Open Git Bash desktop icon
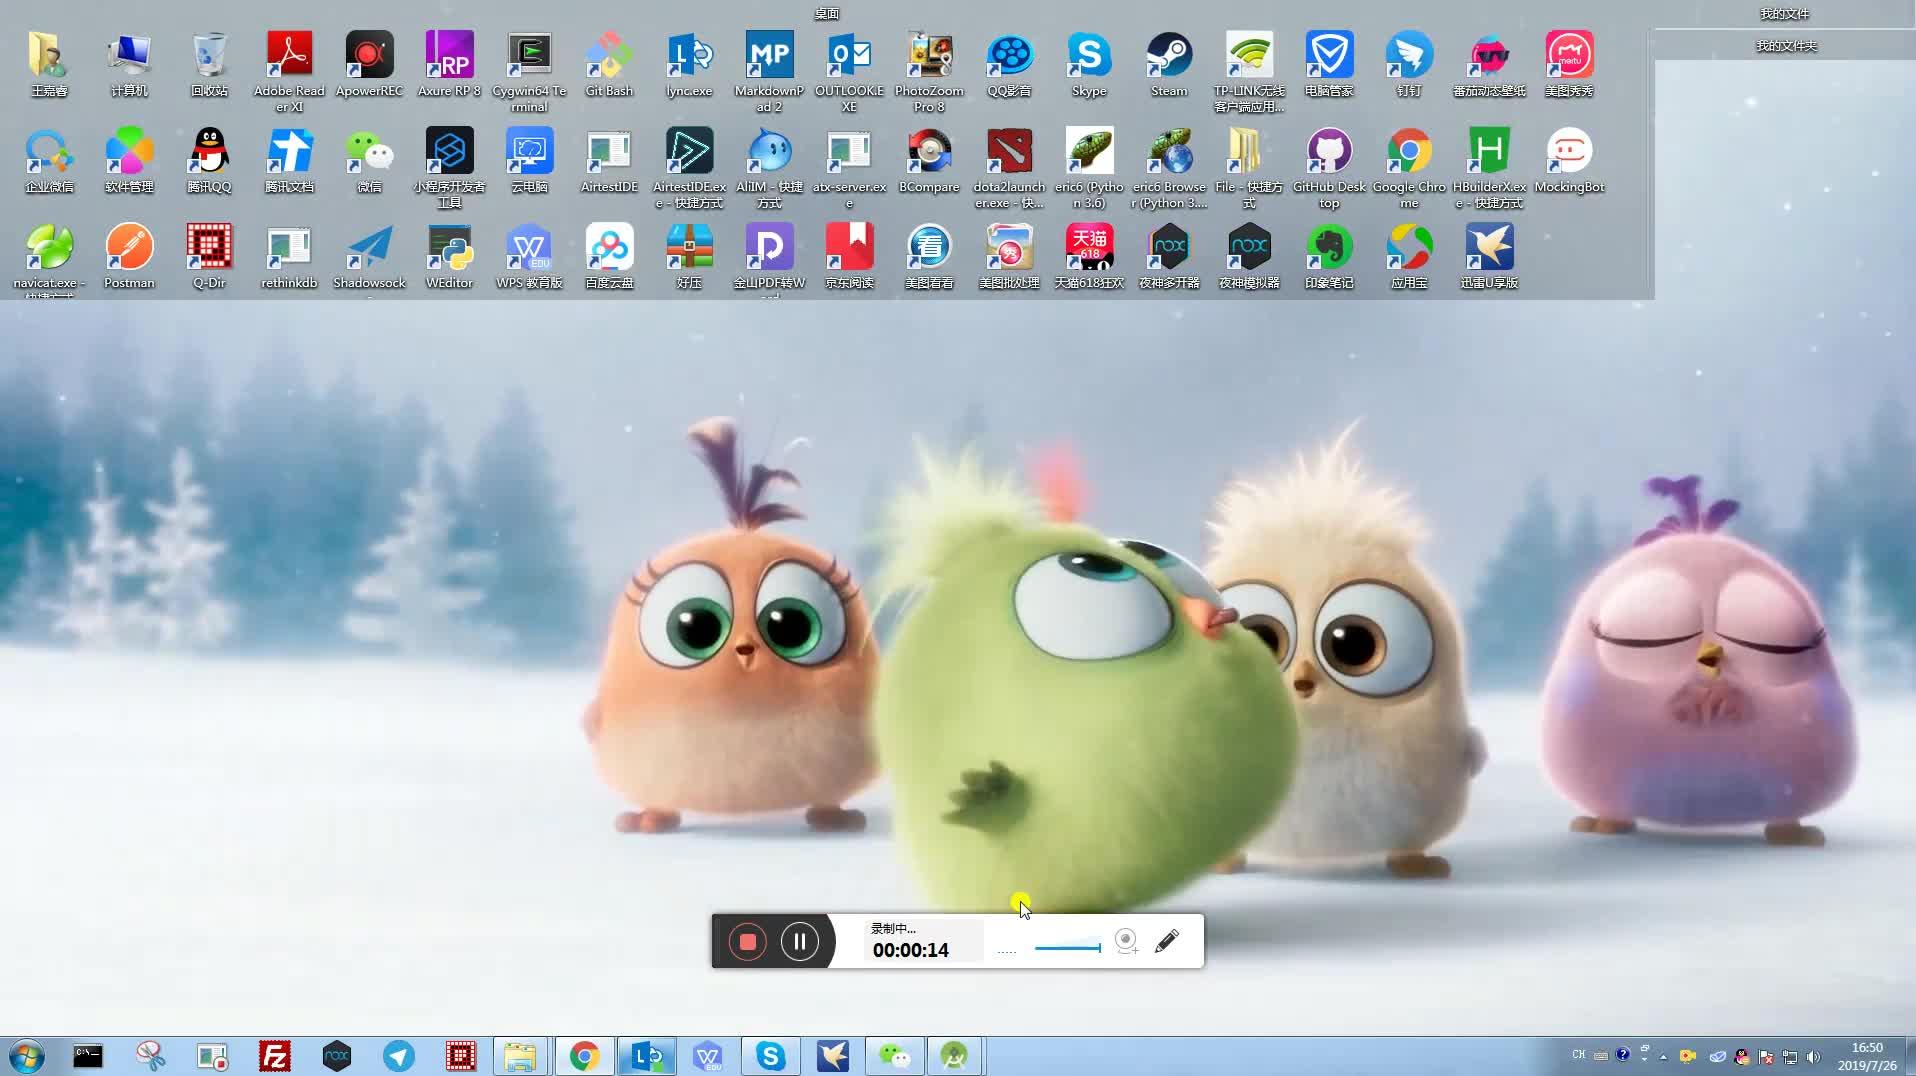The height and width of the screenshot is (1076, 1916). coord(609,64)
